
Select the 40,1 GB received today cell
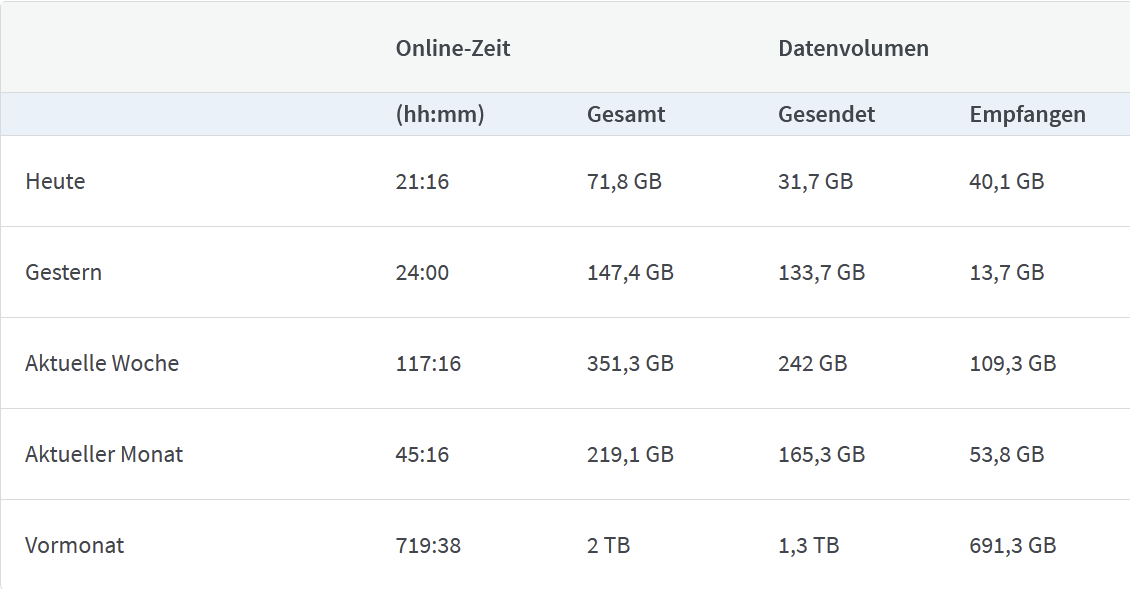1006,181
